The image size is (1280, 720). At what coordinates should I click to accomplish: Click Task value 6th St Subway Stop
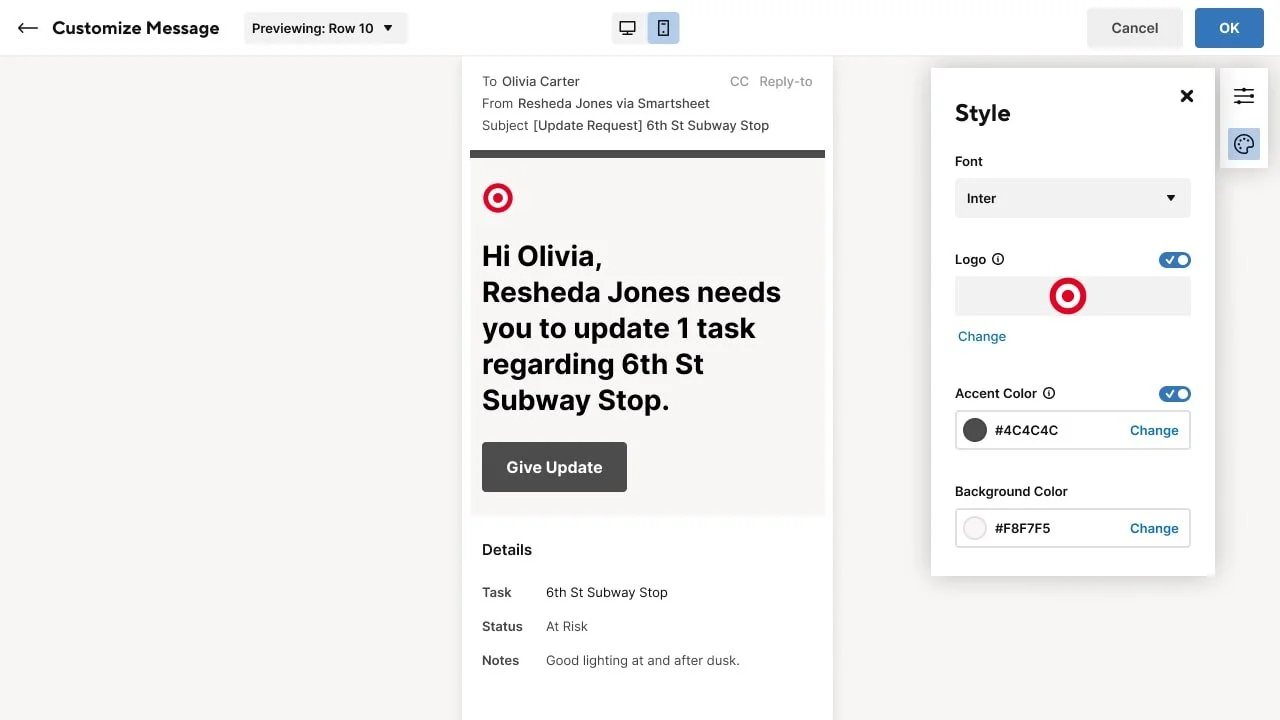click(x=607, y=592)
